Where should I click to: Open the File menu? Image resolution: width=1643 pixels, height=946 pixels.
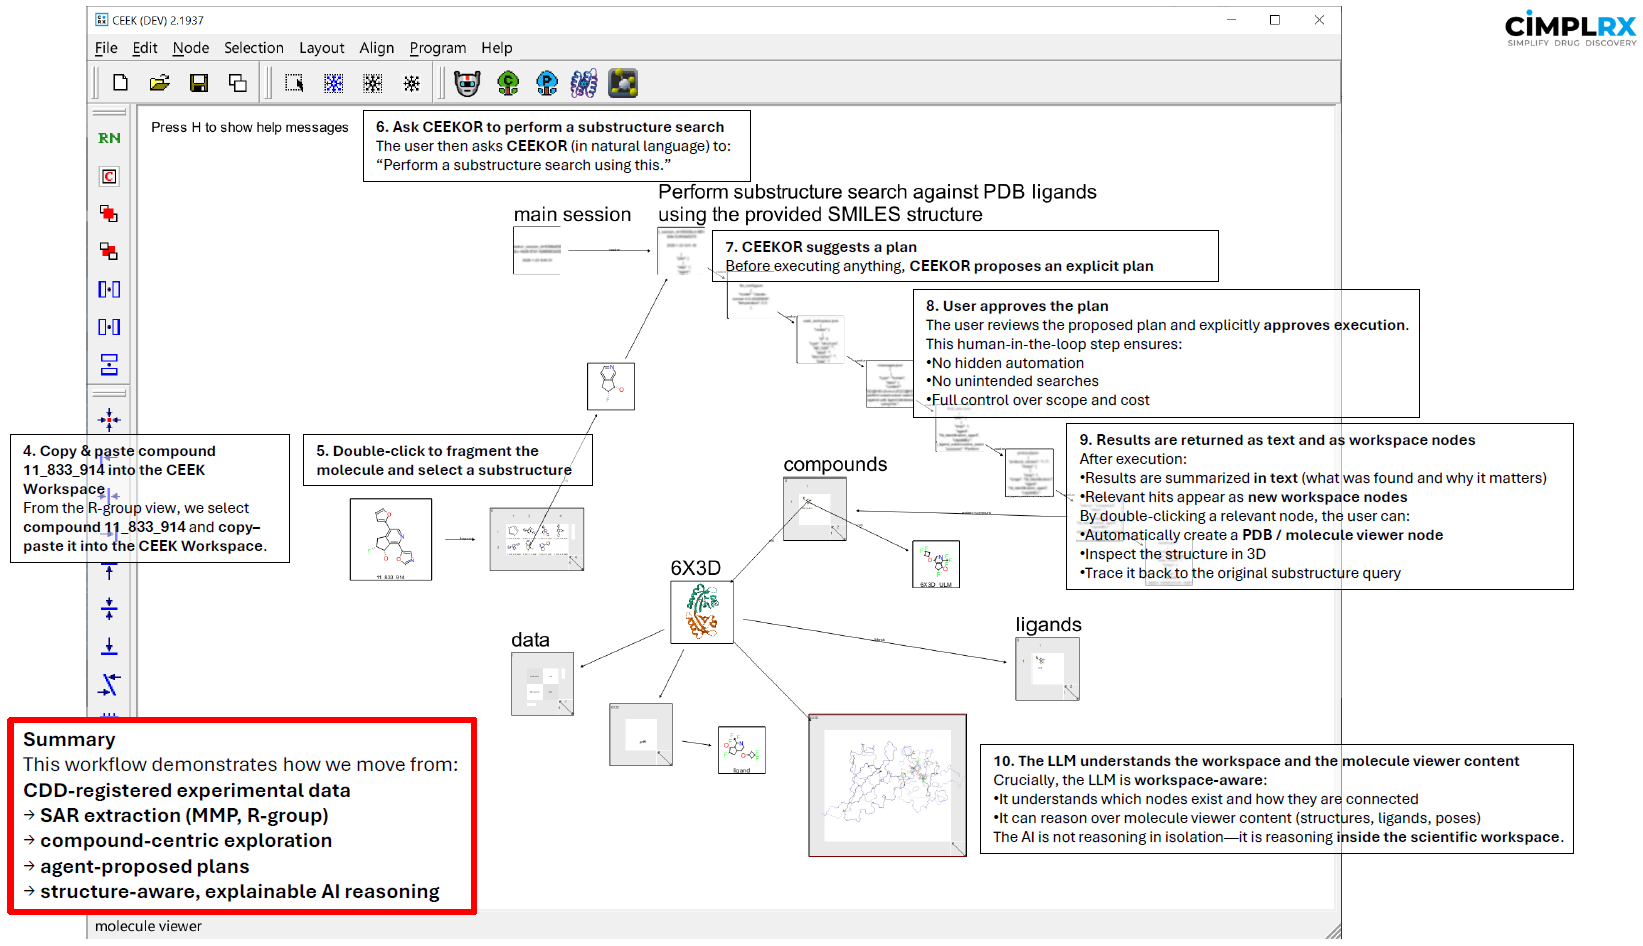pos(106,48)
